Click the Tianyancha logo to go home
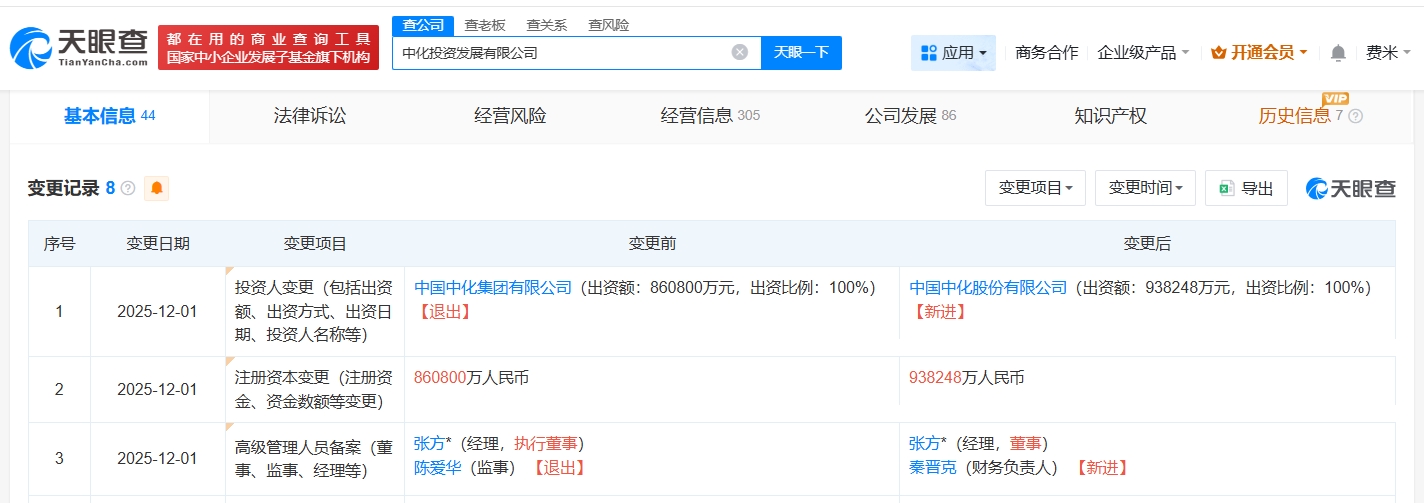Image resolution: width=1424 pixels, height=503 pixels. point(78,47)
